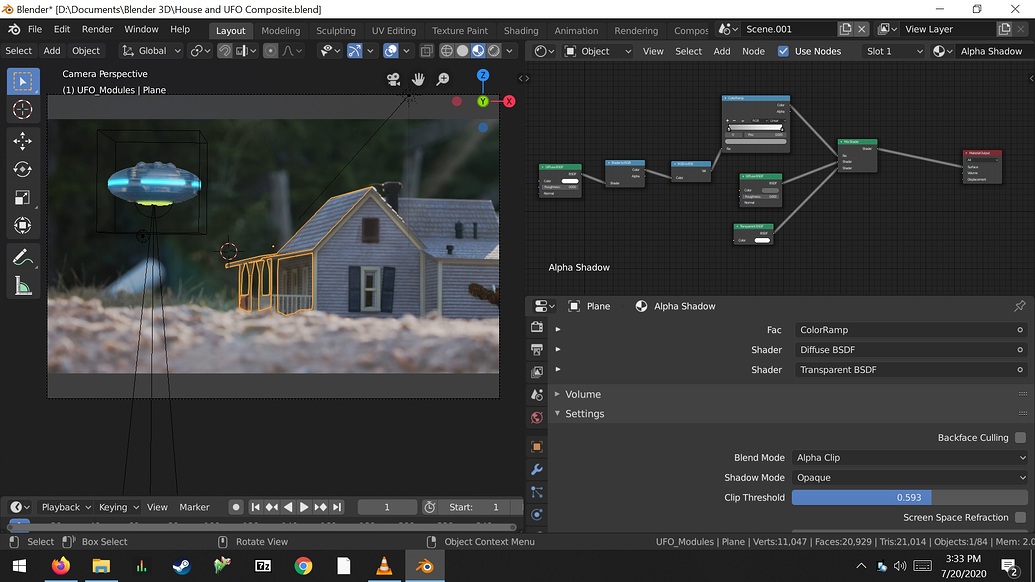Click the magnifier zoom-view gizmo icon
Screen dimensions: 1035x582
pos(443,79)
